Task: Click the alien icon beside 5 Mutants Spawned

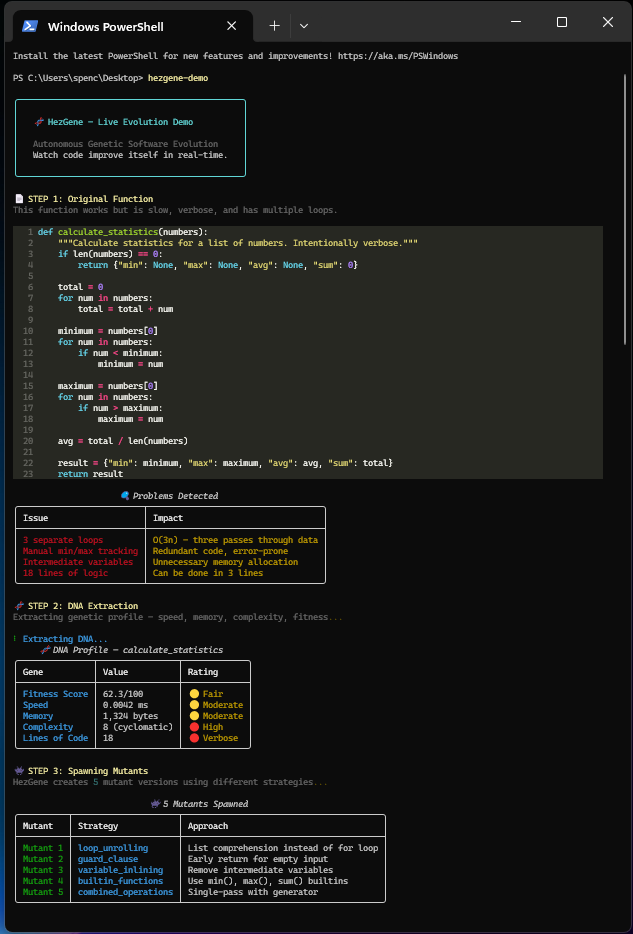Action: [156, 804]
